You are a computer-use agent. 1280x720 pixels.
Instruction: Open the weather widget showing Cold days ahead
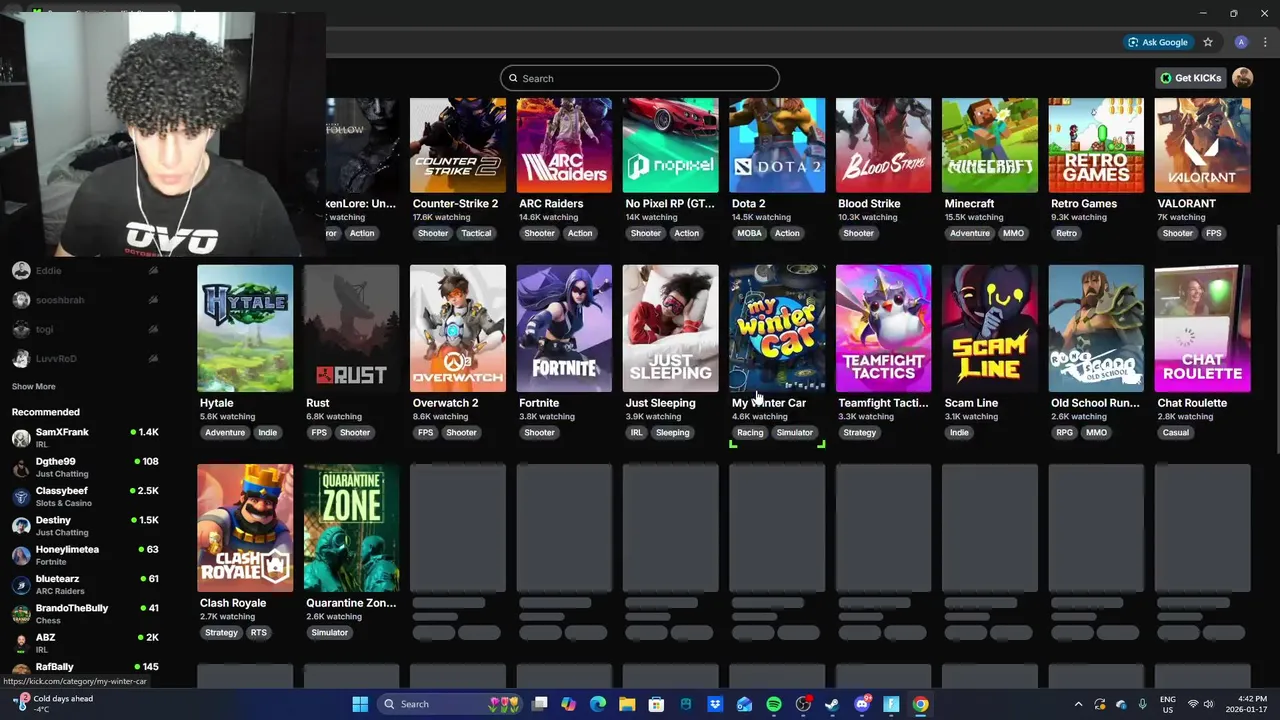point(55,704)
